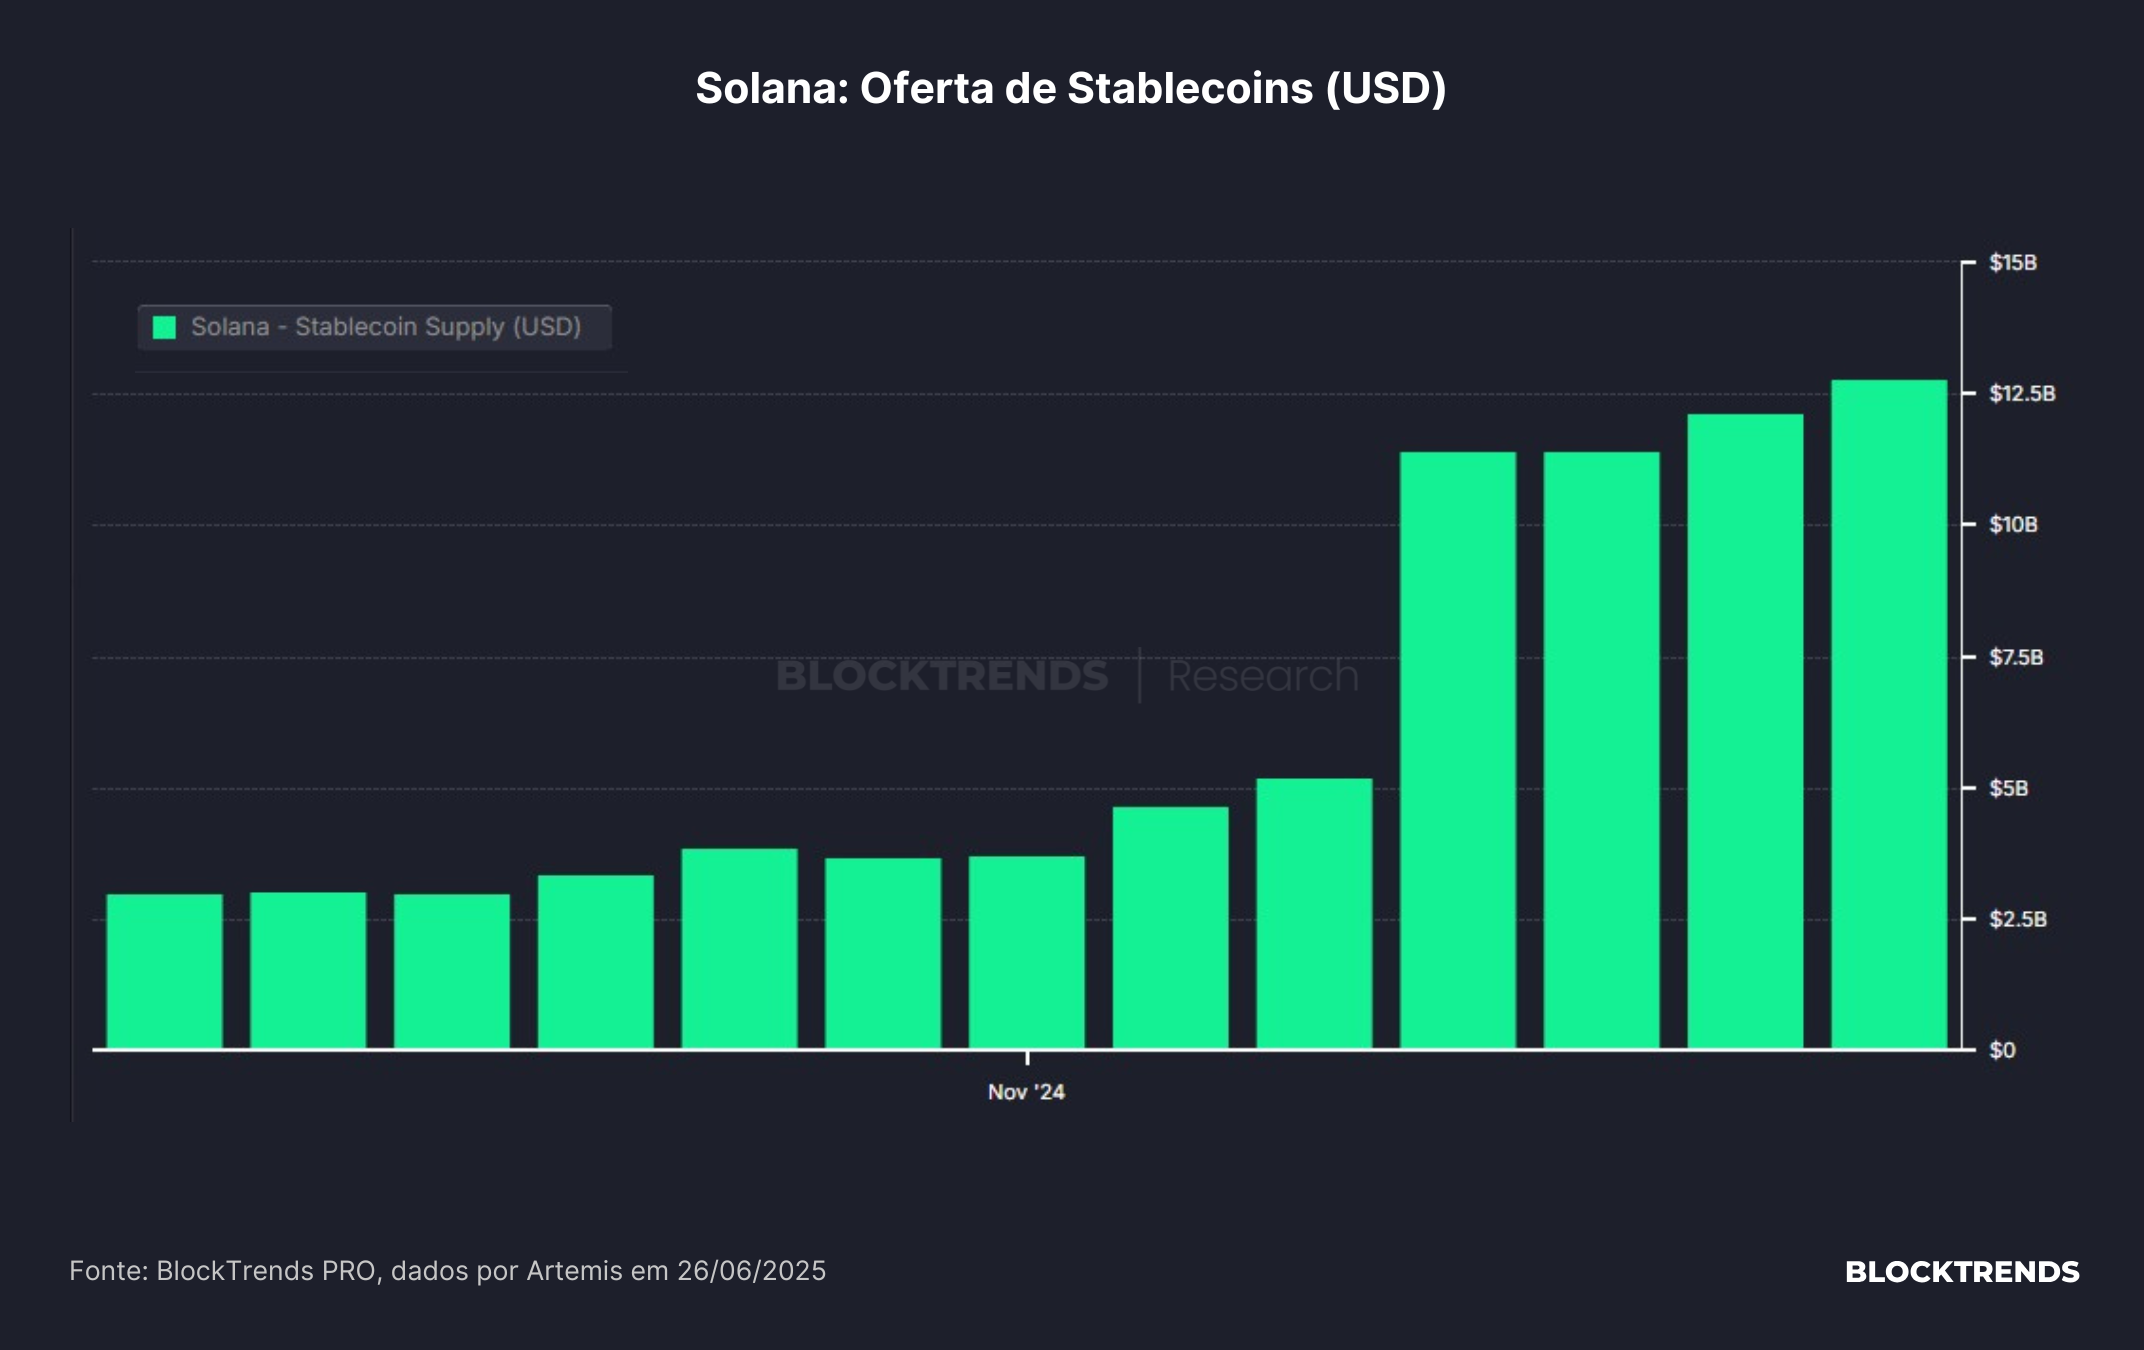
Task: Toggle the Solana - Stablecoin Supply (USD) legend entry
Action: [x=374, y=327]
